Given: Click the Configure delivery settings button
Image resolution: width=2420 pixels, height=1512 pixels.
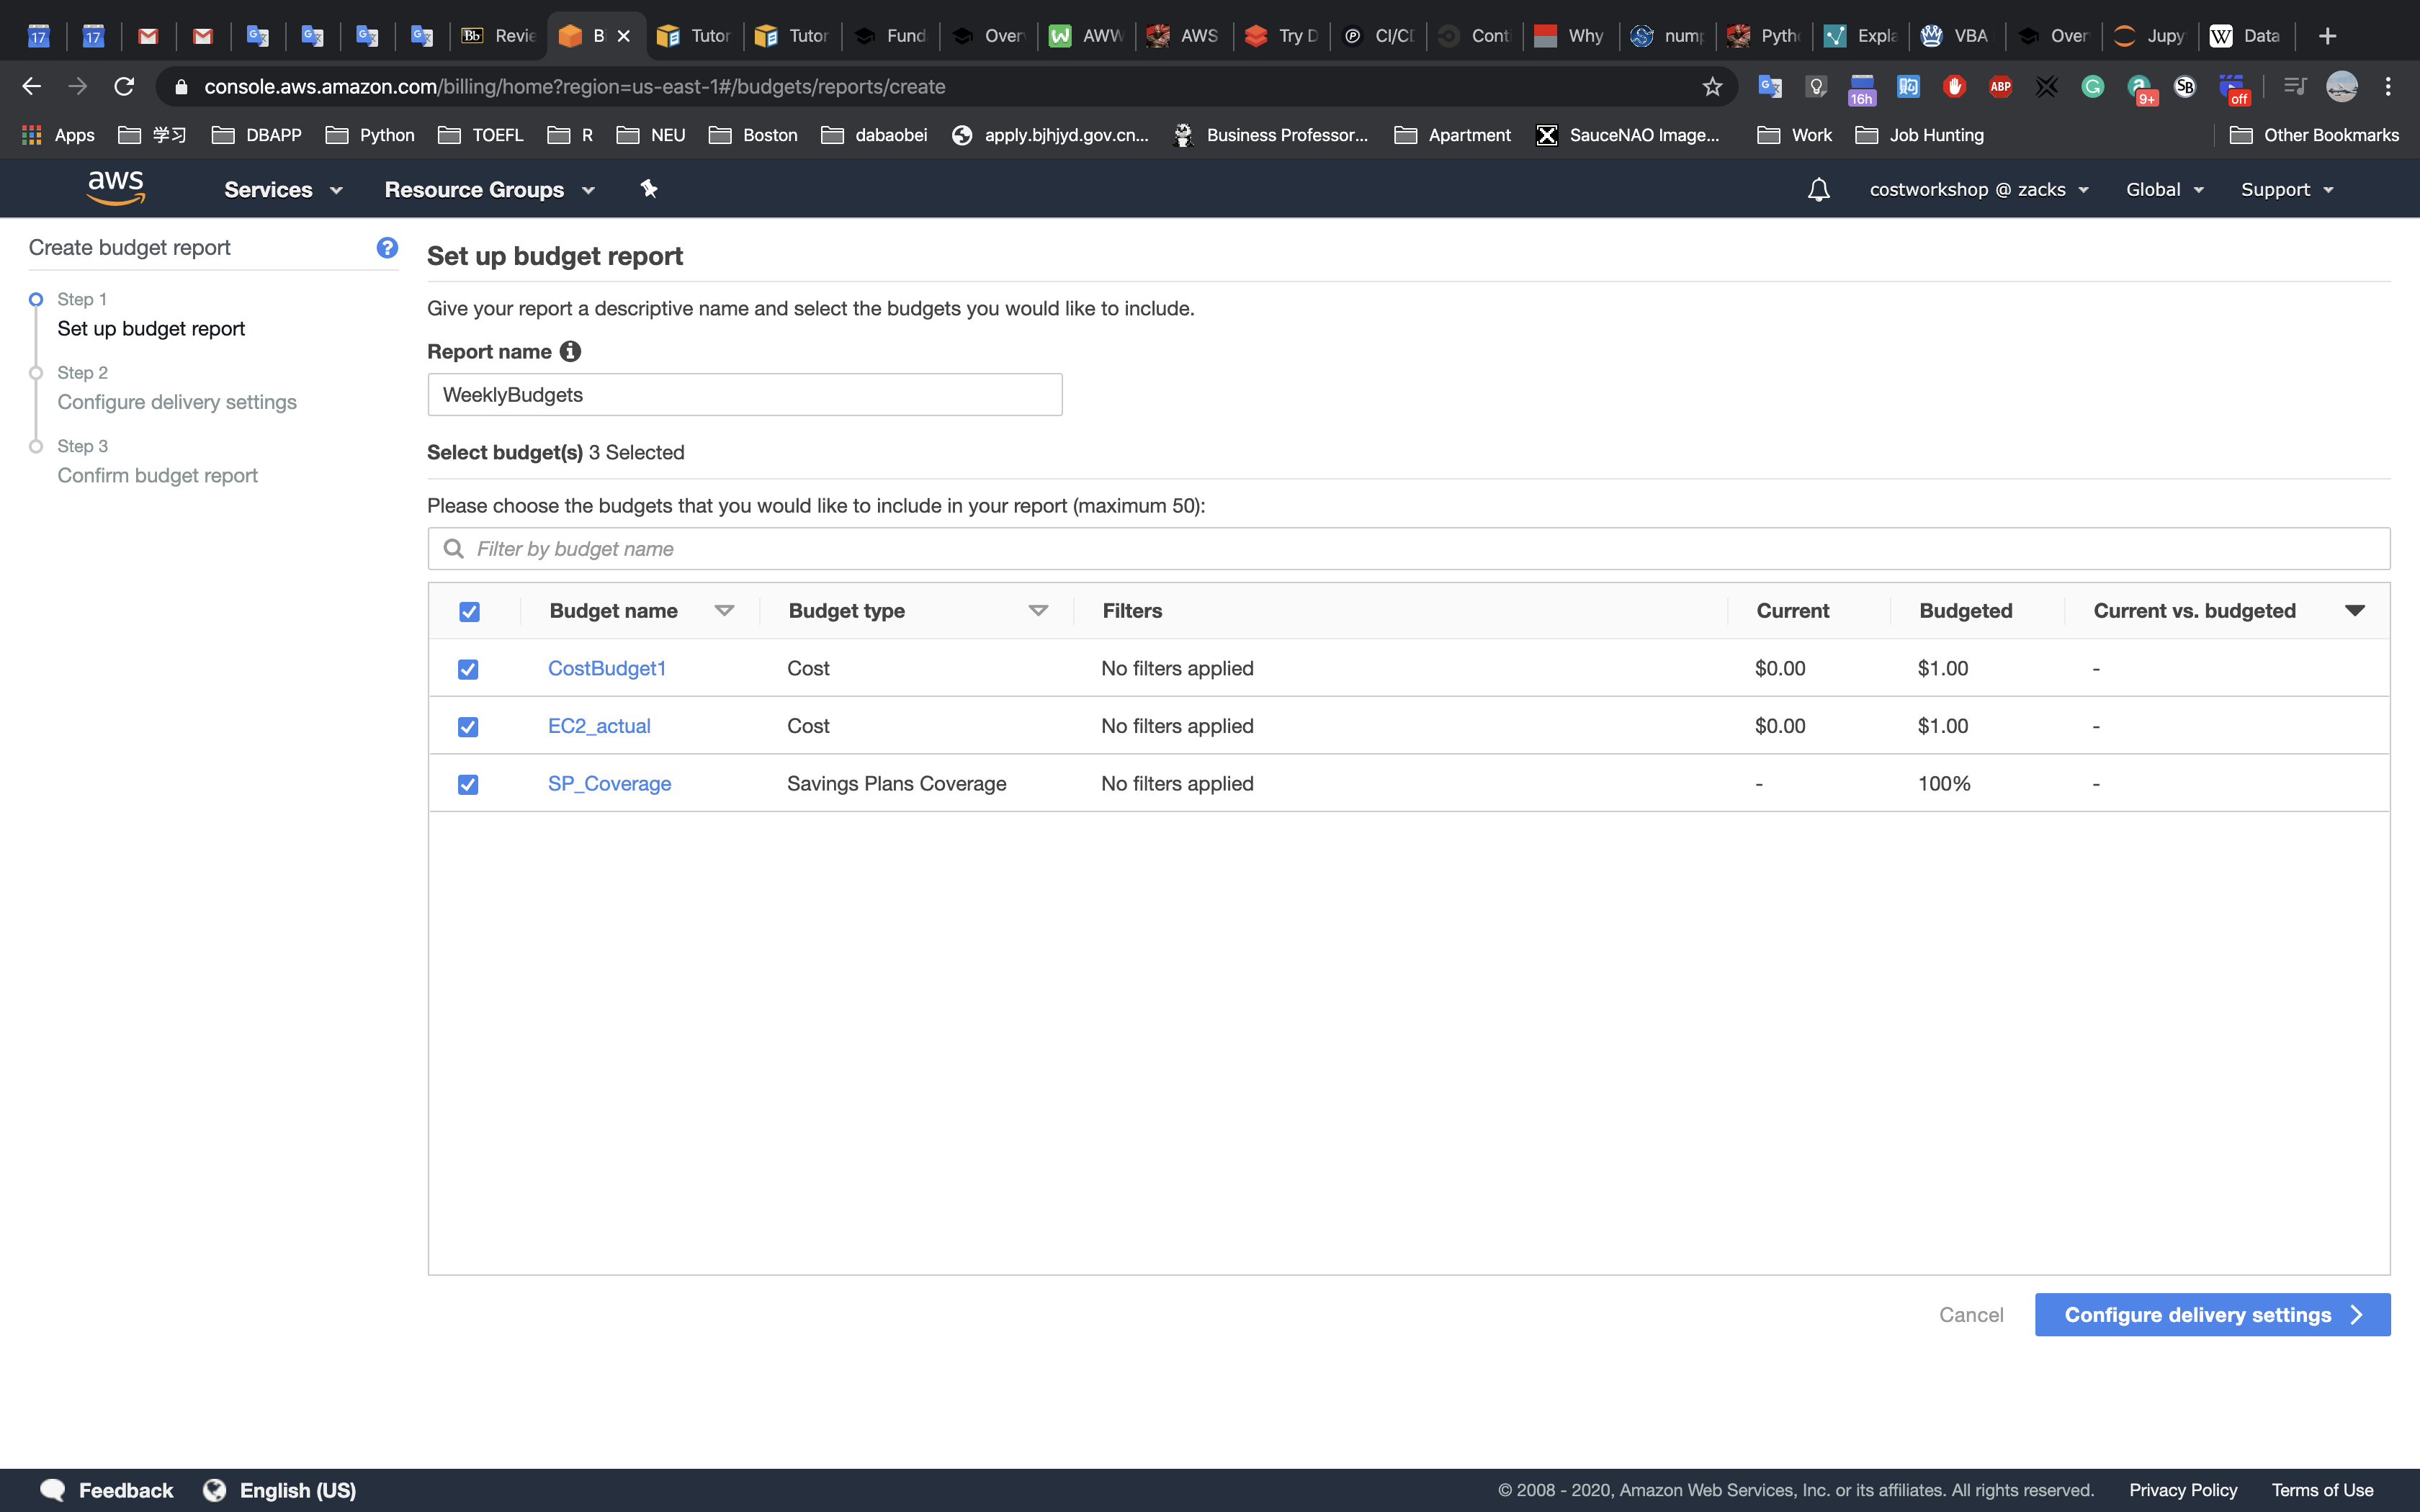Looking at the screenshot, I should 2212,1314.
